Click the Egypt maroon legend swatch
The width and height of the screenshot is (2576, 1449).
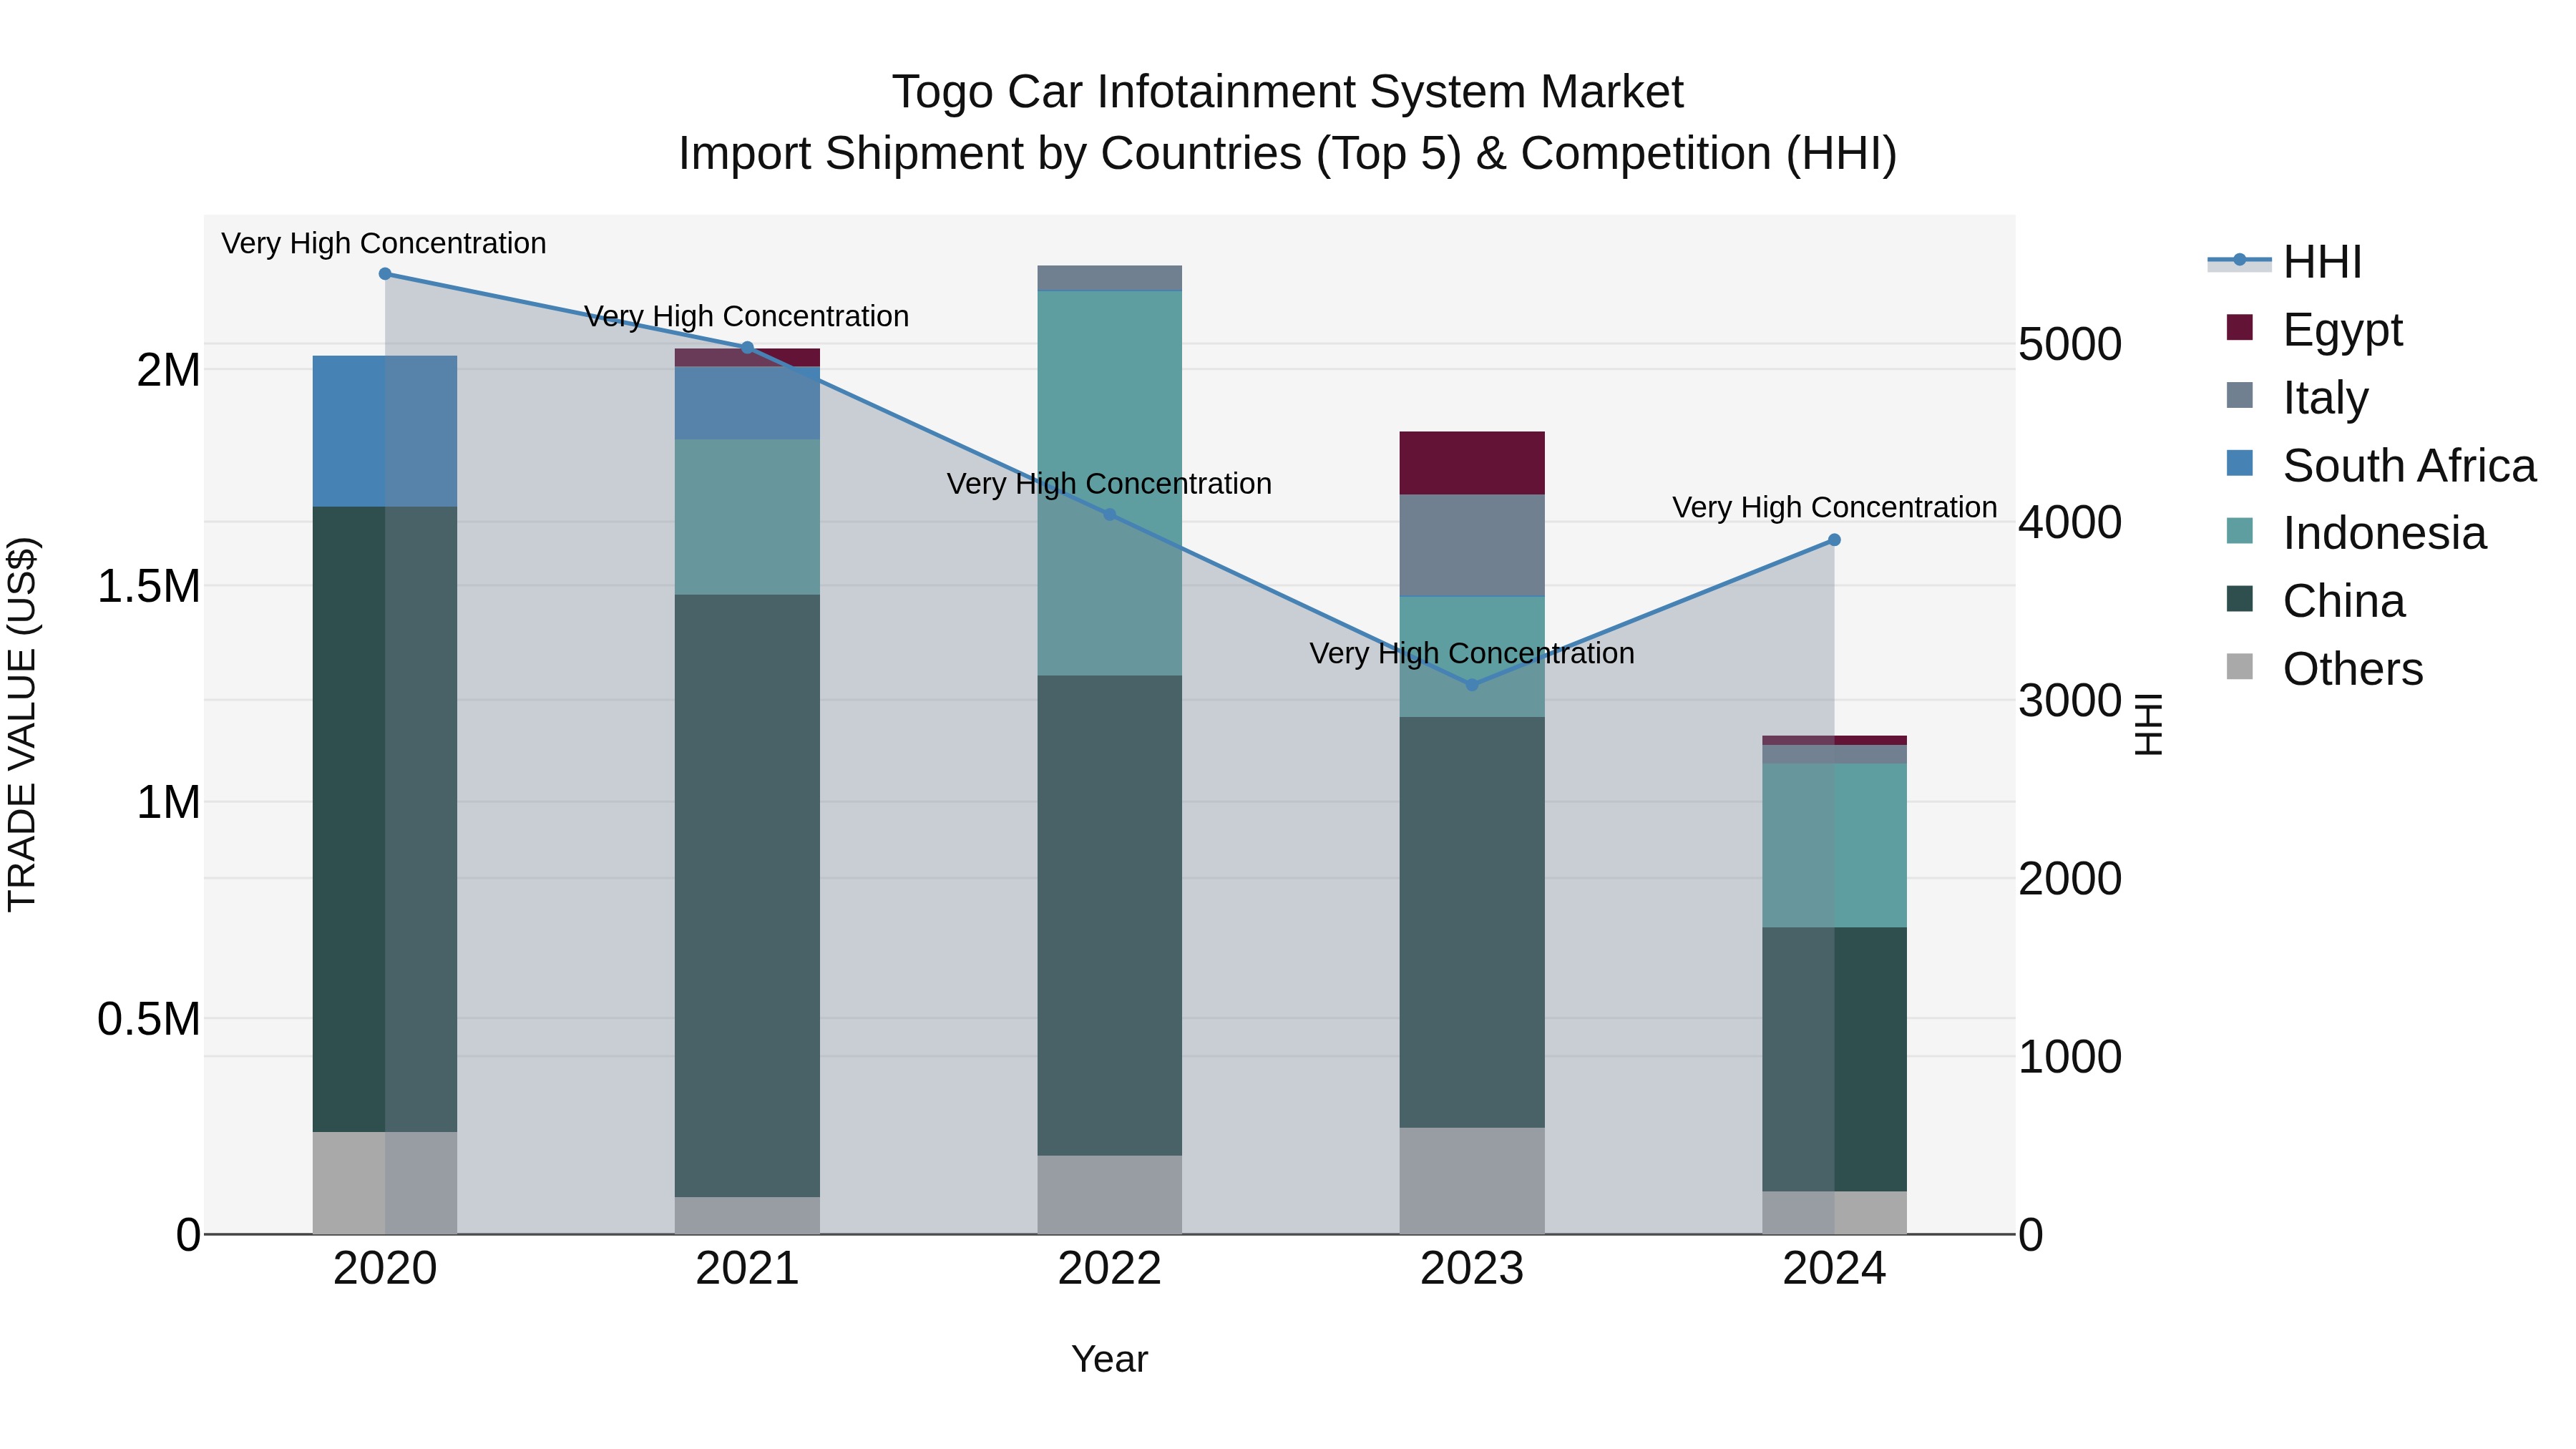point(2240,327)
